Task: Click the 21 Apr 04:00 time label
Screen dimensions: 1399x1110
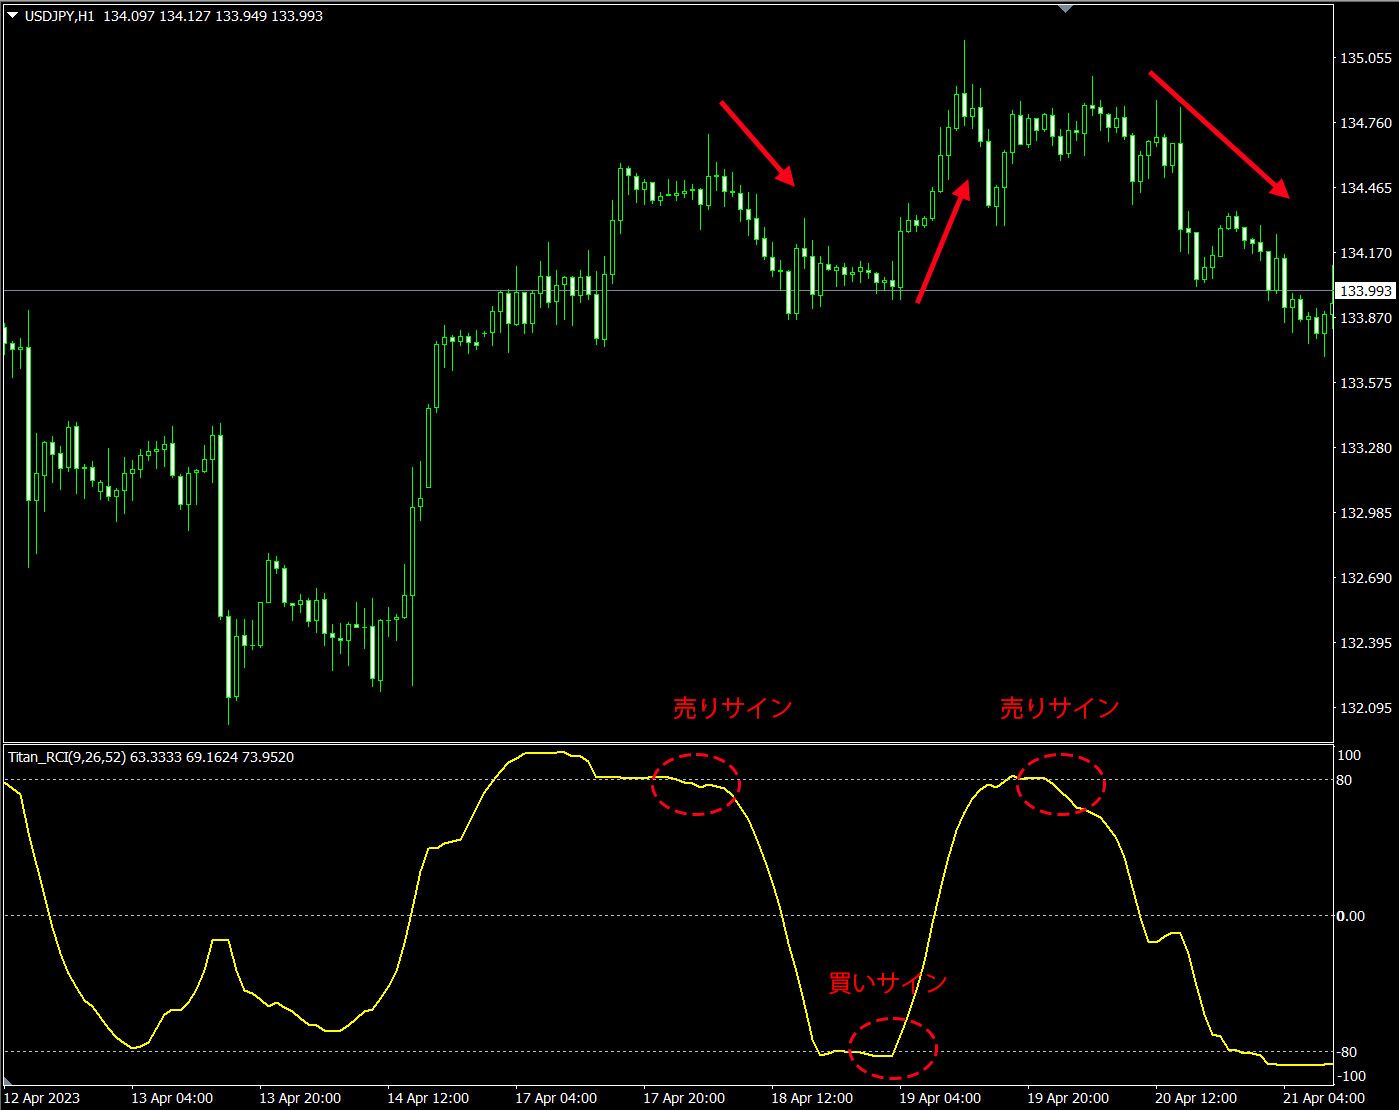Action: click(x=1324, y=1098)
